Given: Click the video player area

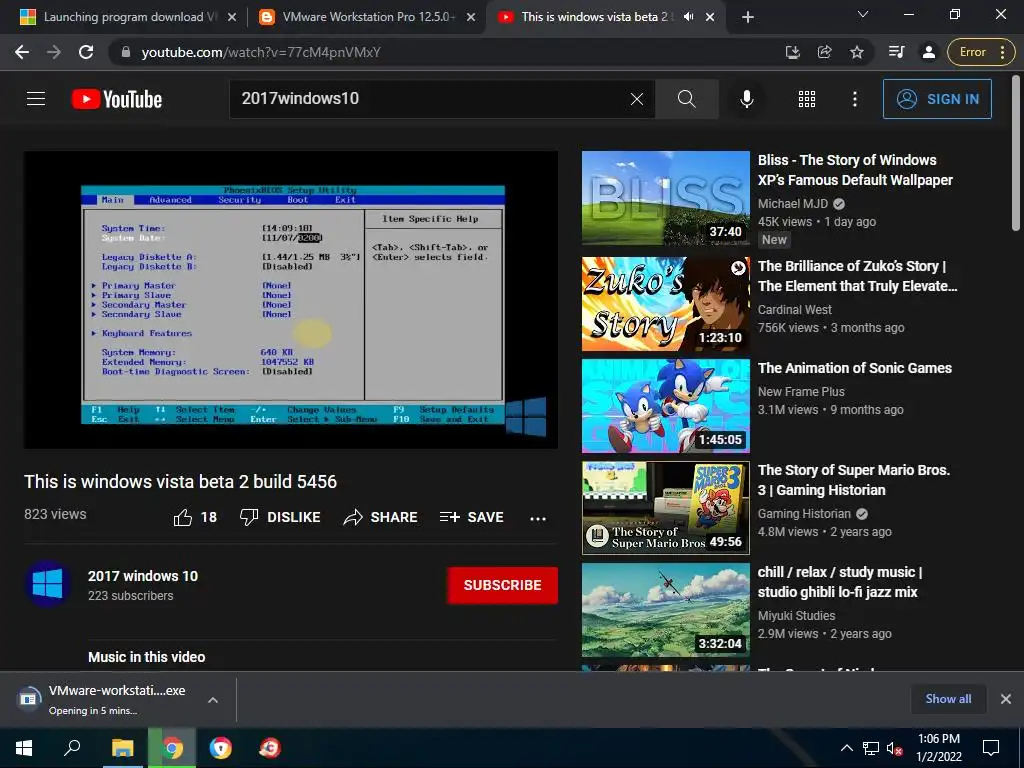Looking at the screenshot, I should click(291, 300).
